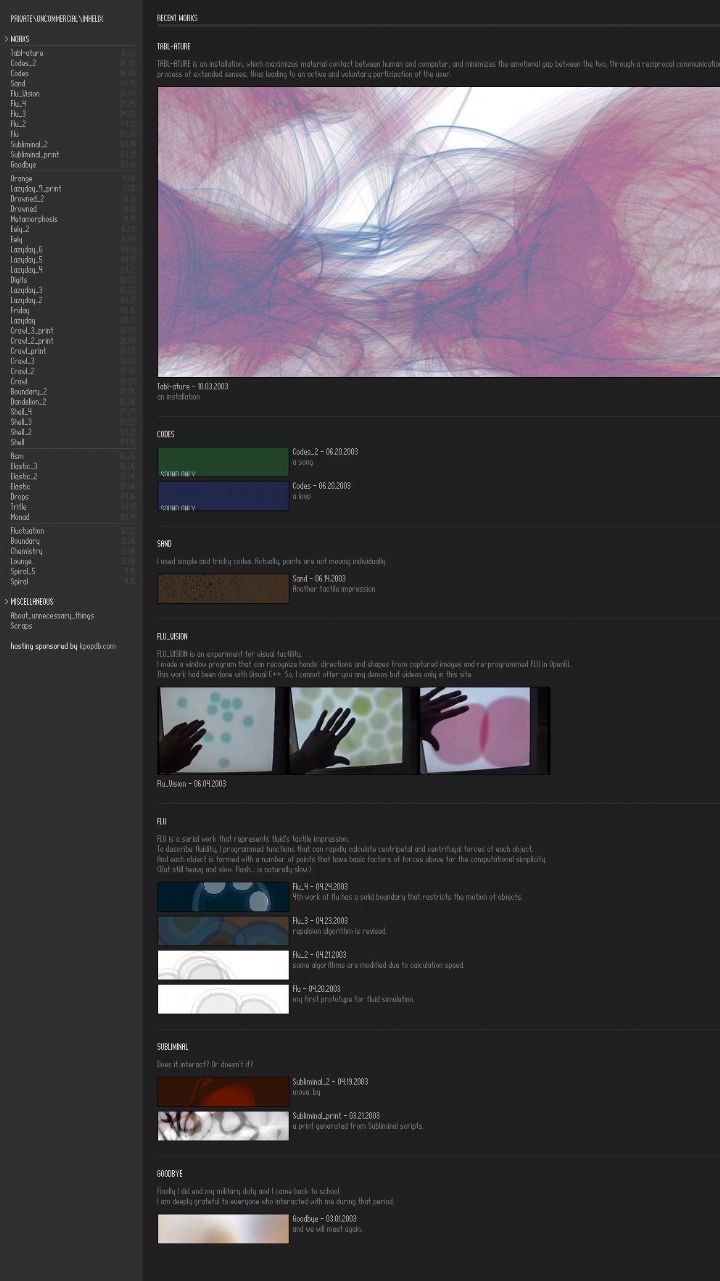
Task: Open Asm sidebar entry
Action: coord(16,456)
